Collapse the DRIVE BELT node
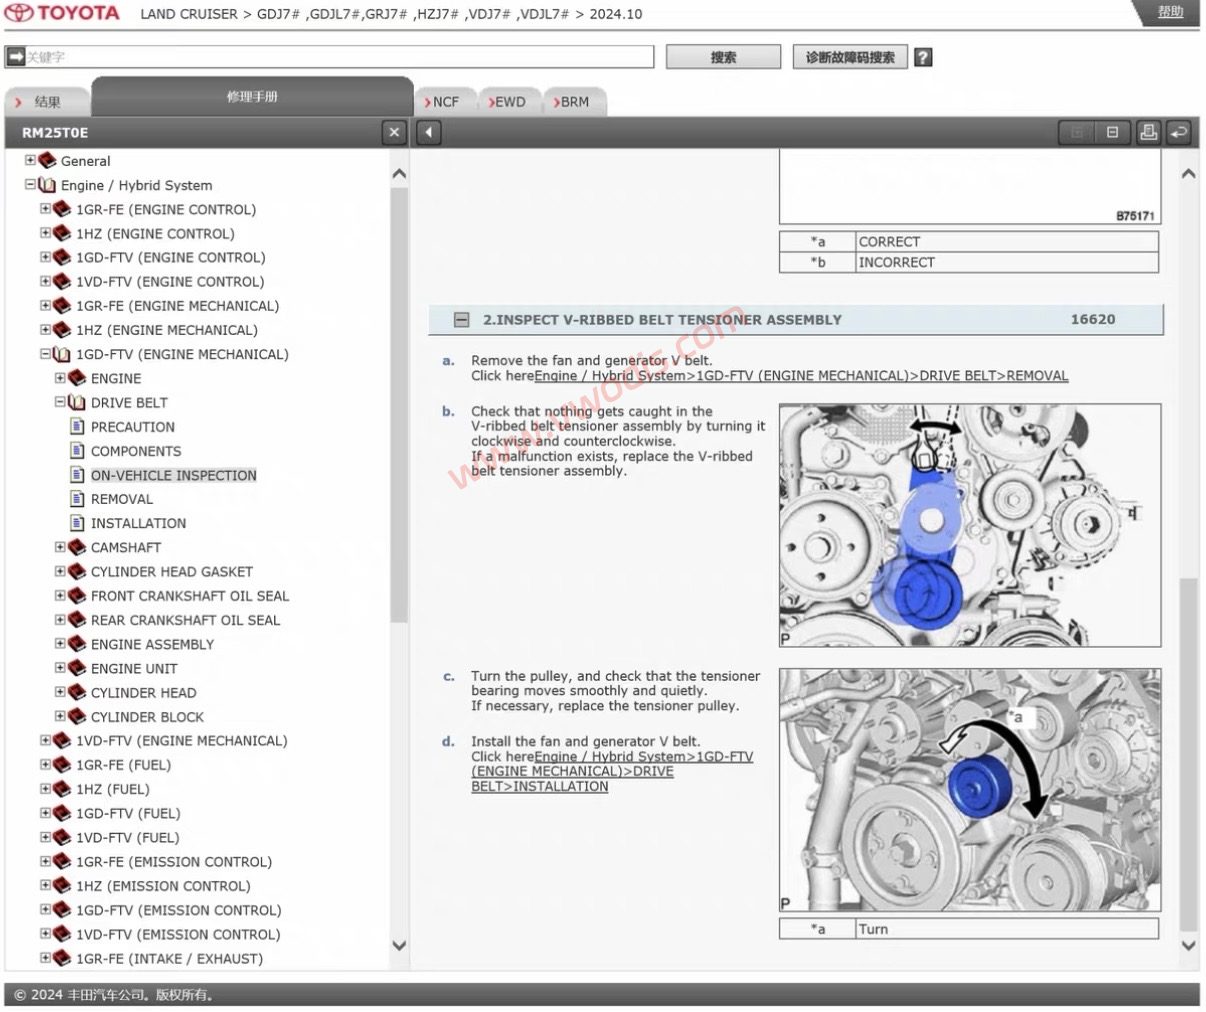The height and width of the screenshot is (1012, 1206). point(60,402)
